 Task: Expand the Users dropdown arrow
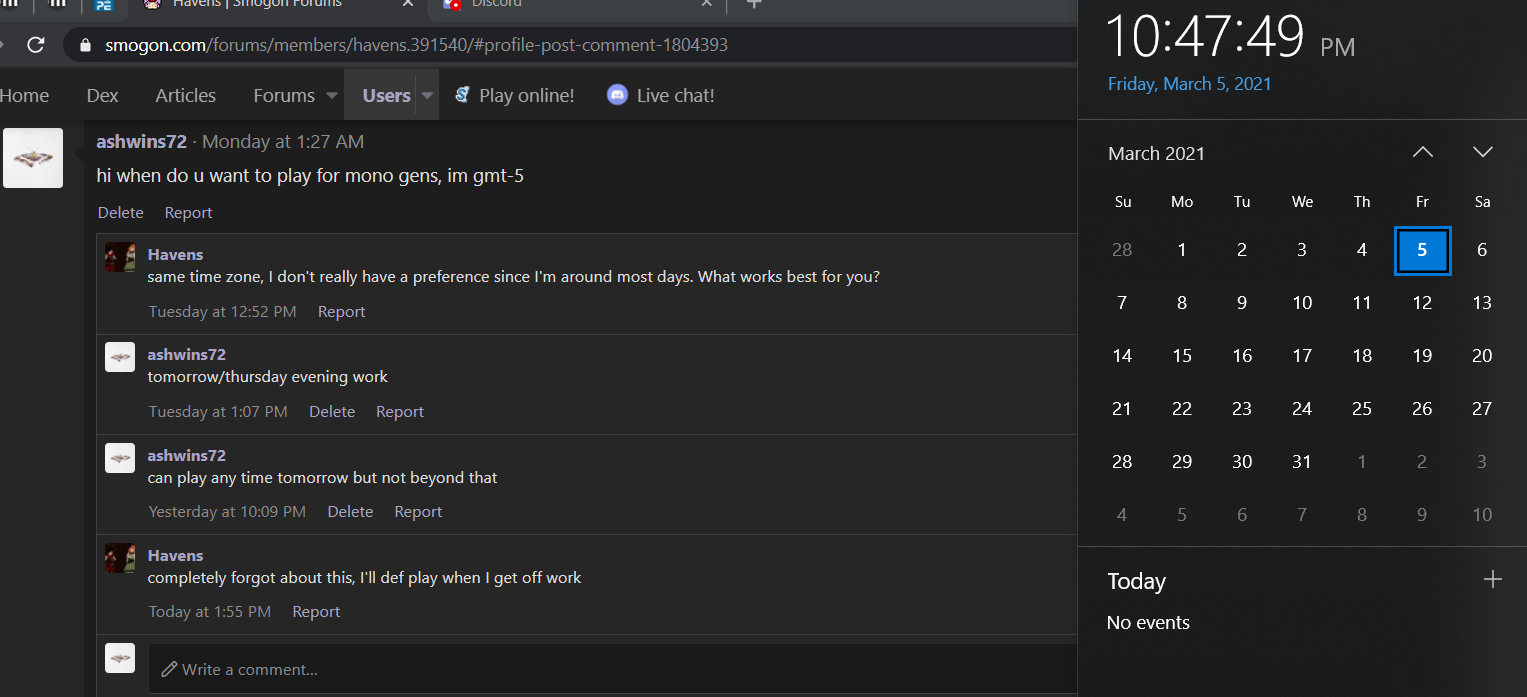click(x=427, y=96)
